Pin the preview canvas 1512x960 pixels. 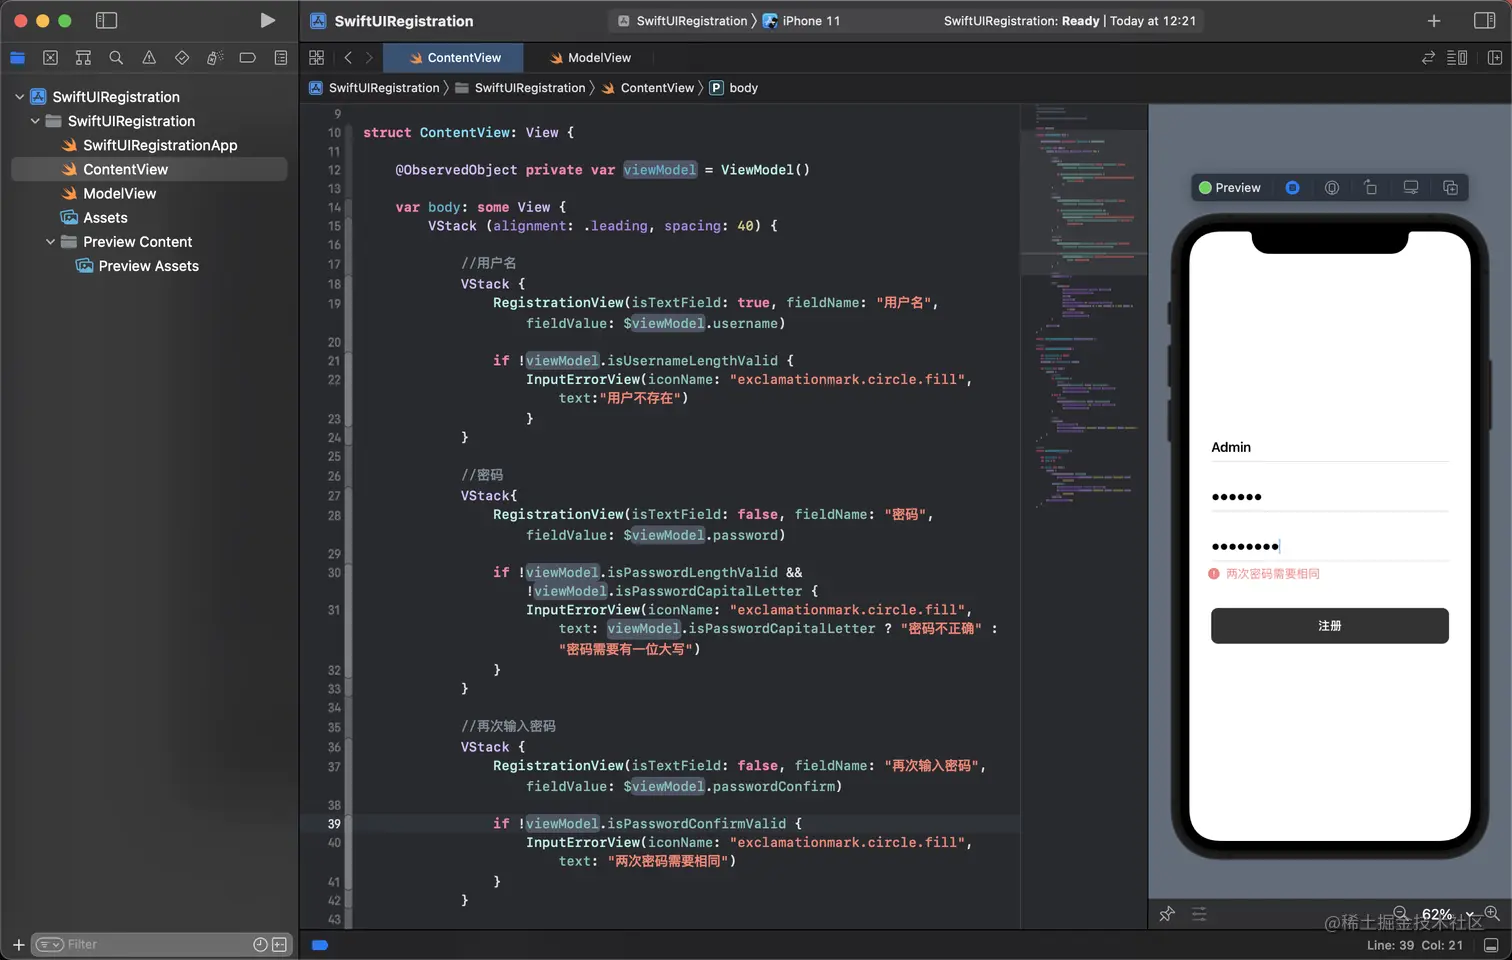(x=1166, y=914)
